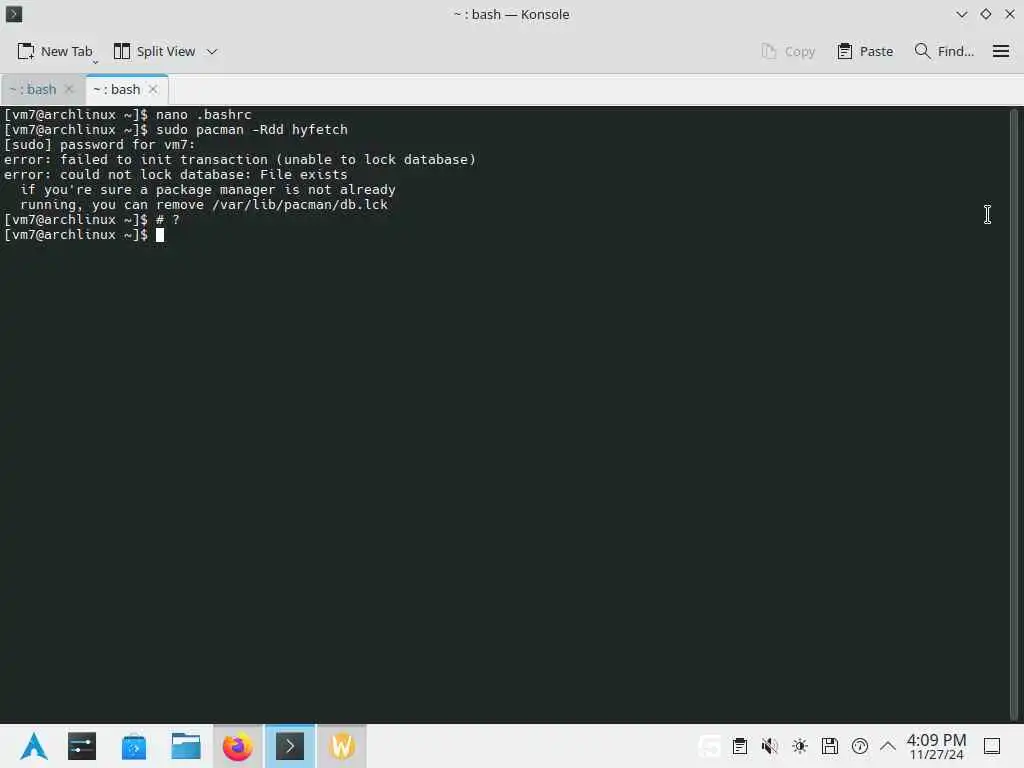Screen dimensions: 1024x768
Task: Open the hamburger menu in Konsole
Action: coord(1000,52)
